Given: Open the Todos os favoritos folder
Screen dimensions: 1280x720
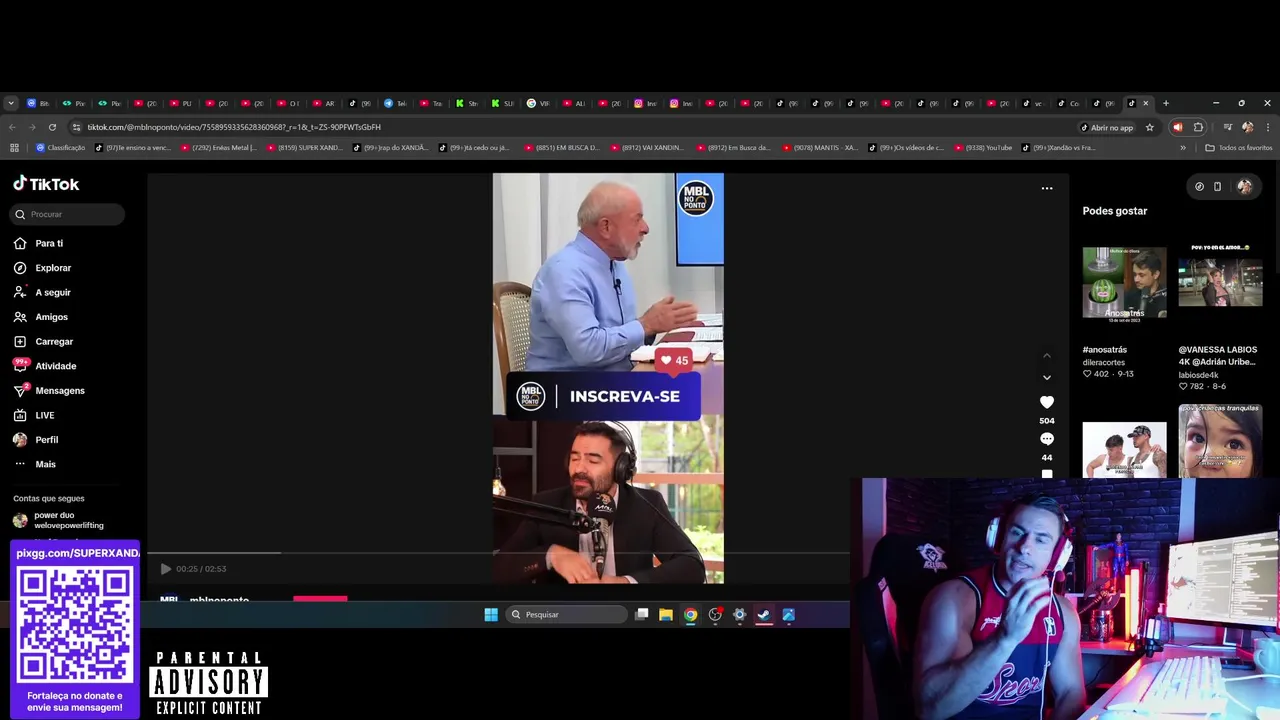Looking at the screenshot, I should (x=1238, y=148).
